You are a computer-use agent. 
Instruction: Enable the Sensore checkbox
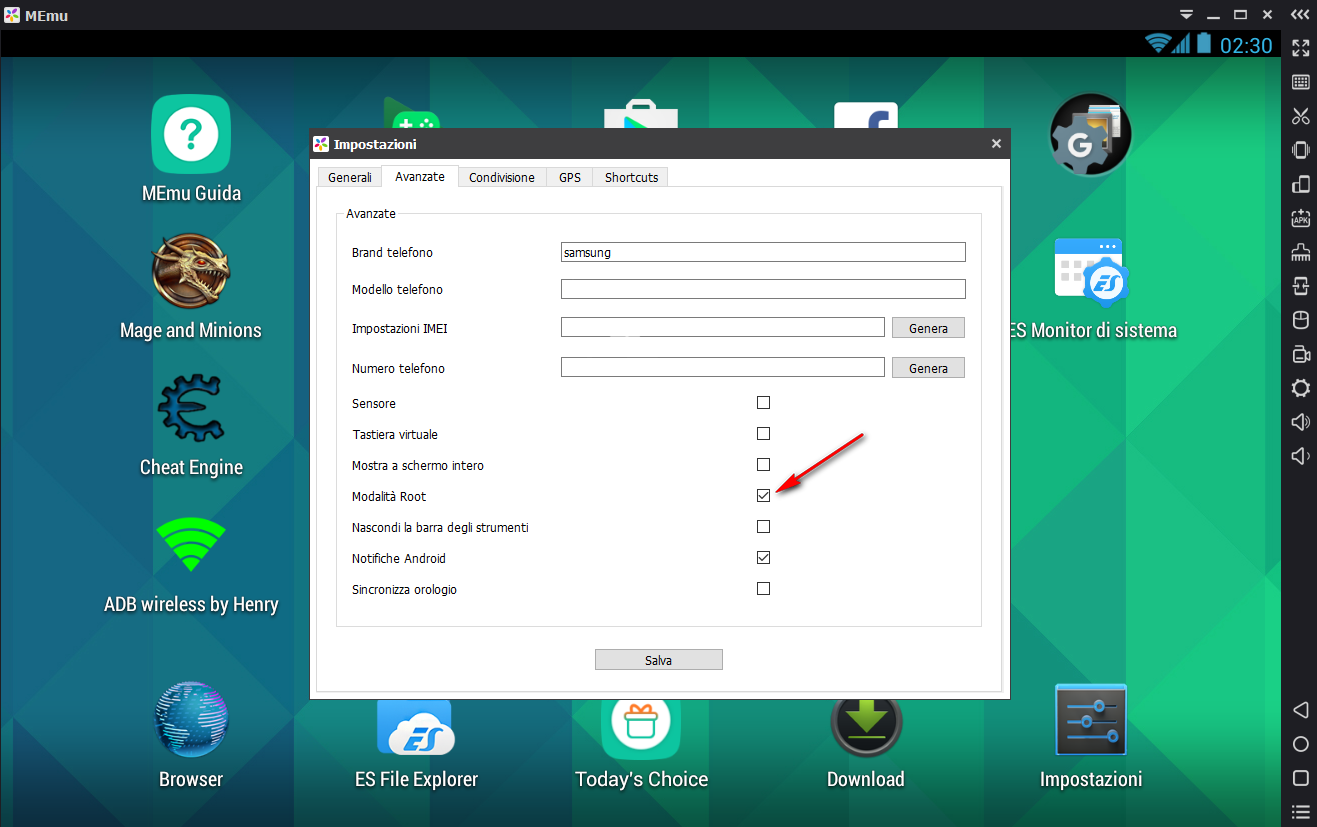click(764, 403)
